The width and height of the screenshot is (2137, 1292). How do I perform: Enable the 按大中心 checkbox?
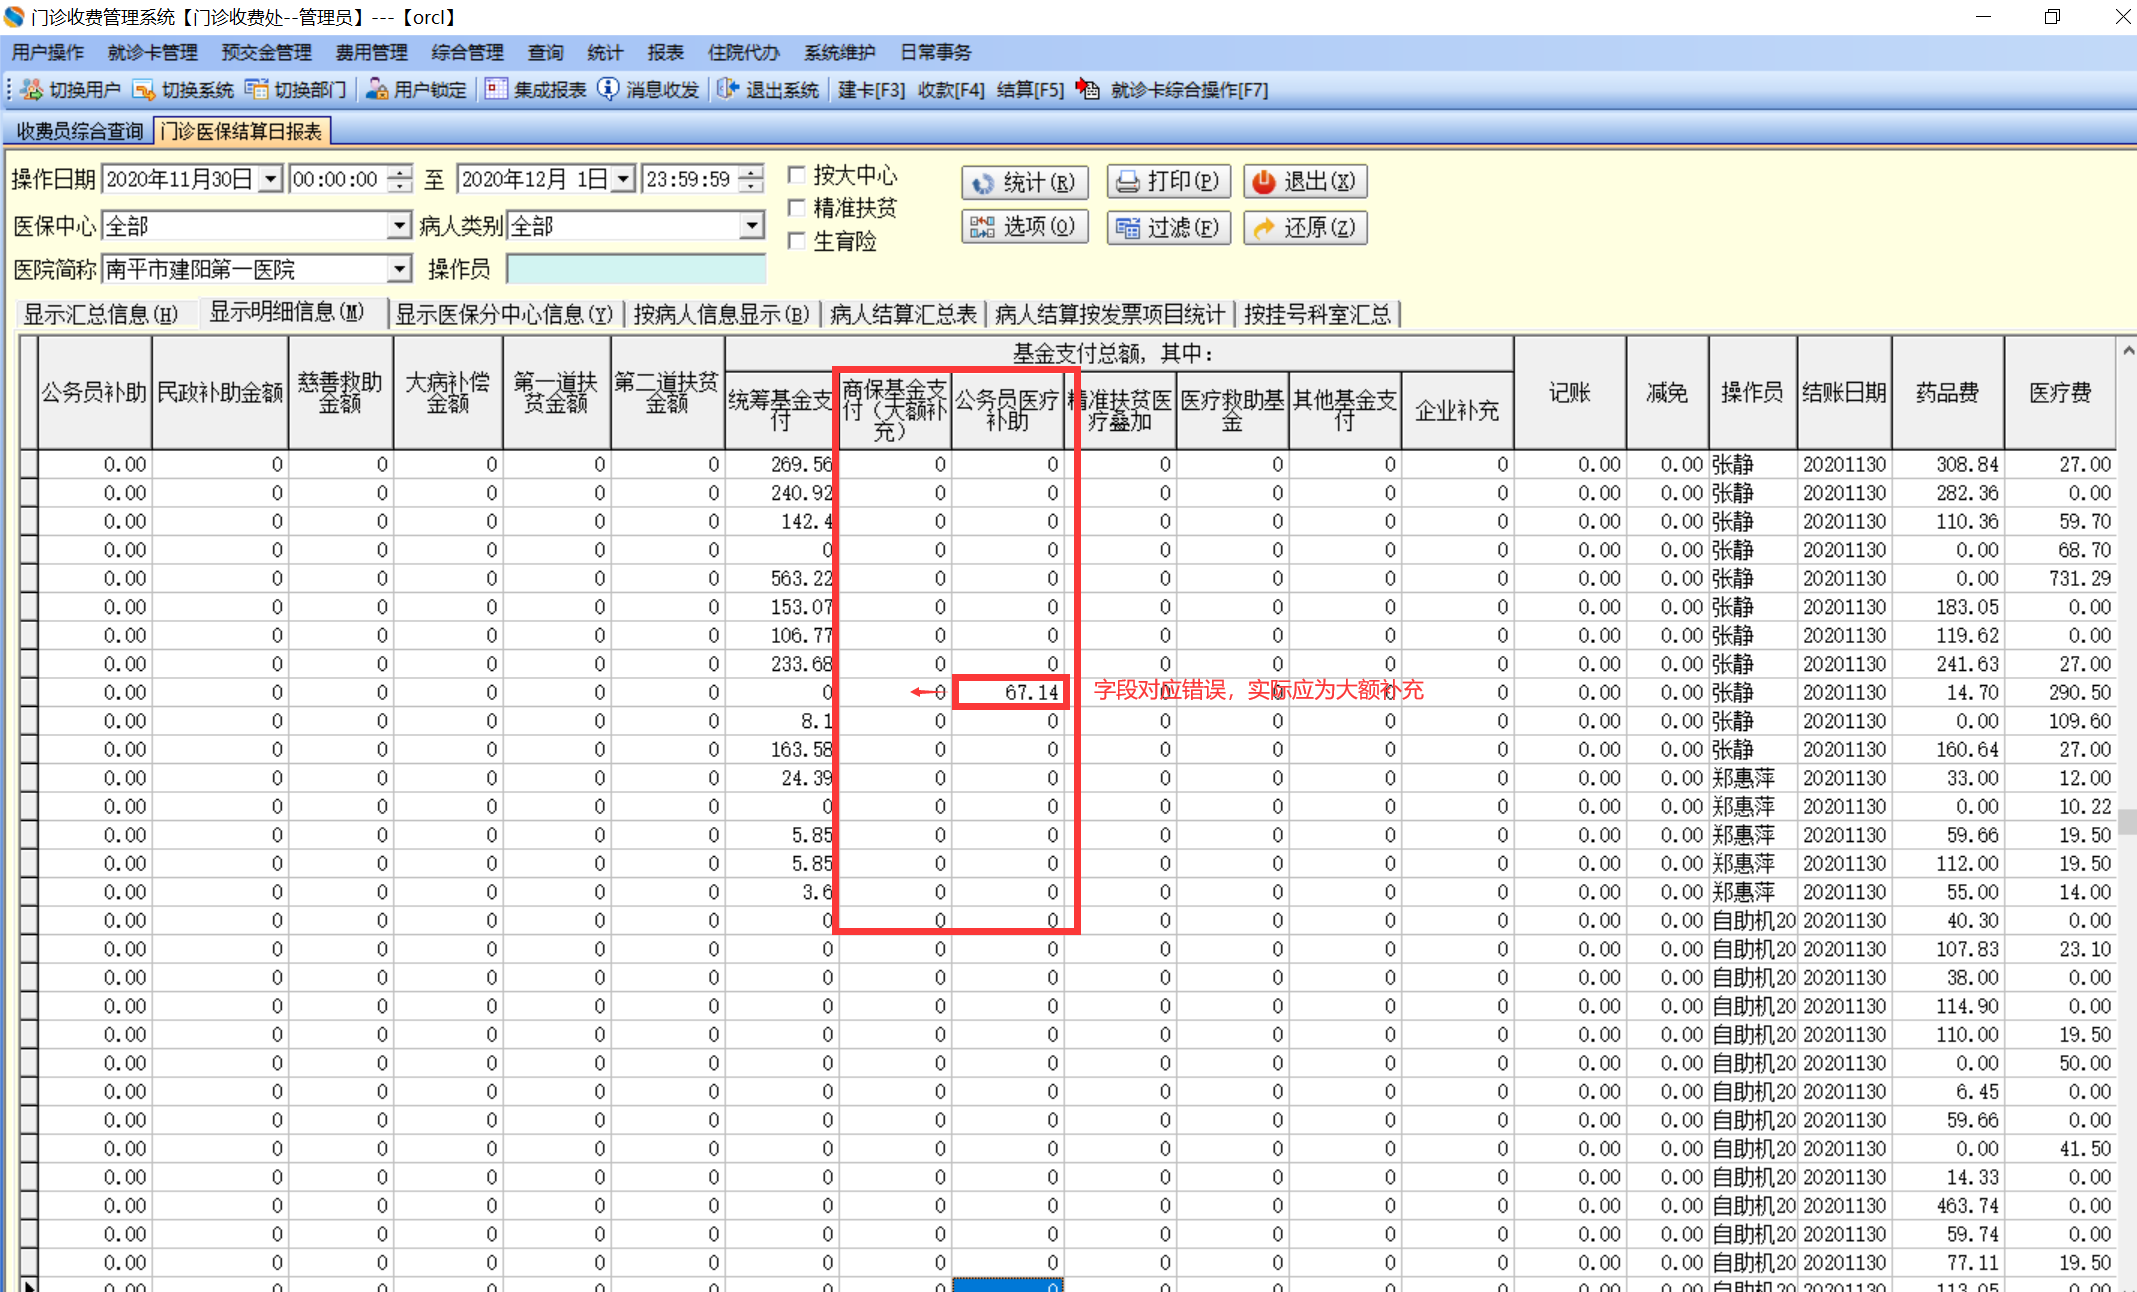pos(797,176)
